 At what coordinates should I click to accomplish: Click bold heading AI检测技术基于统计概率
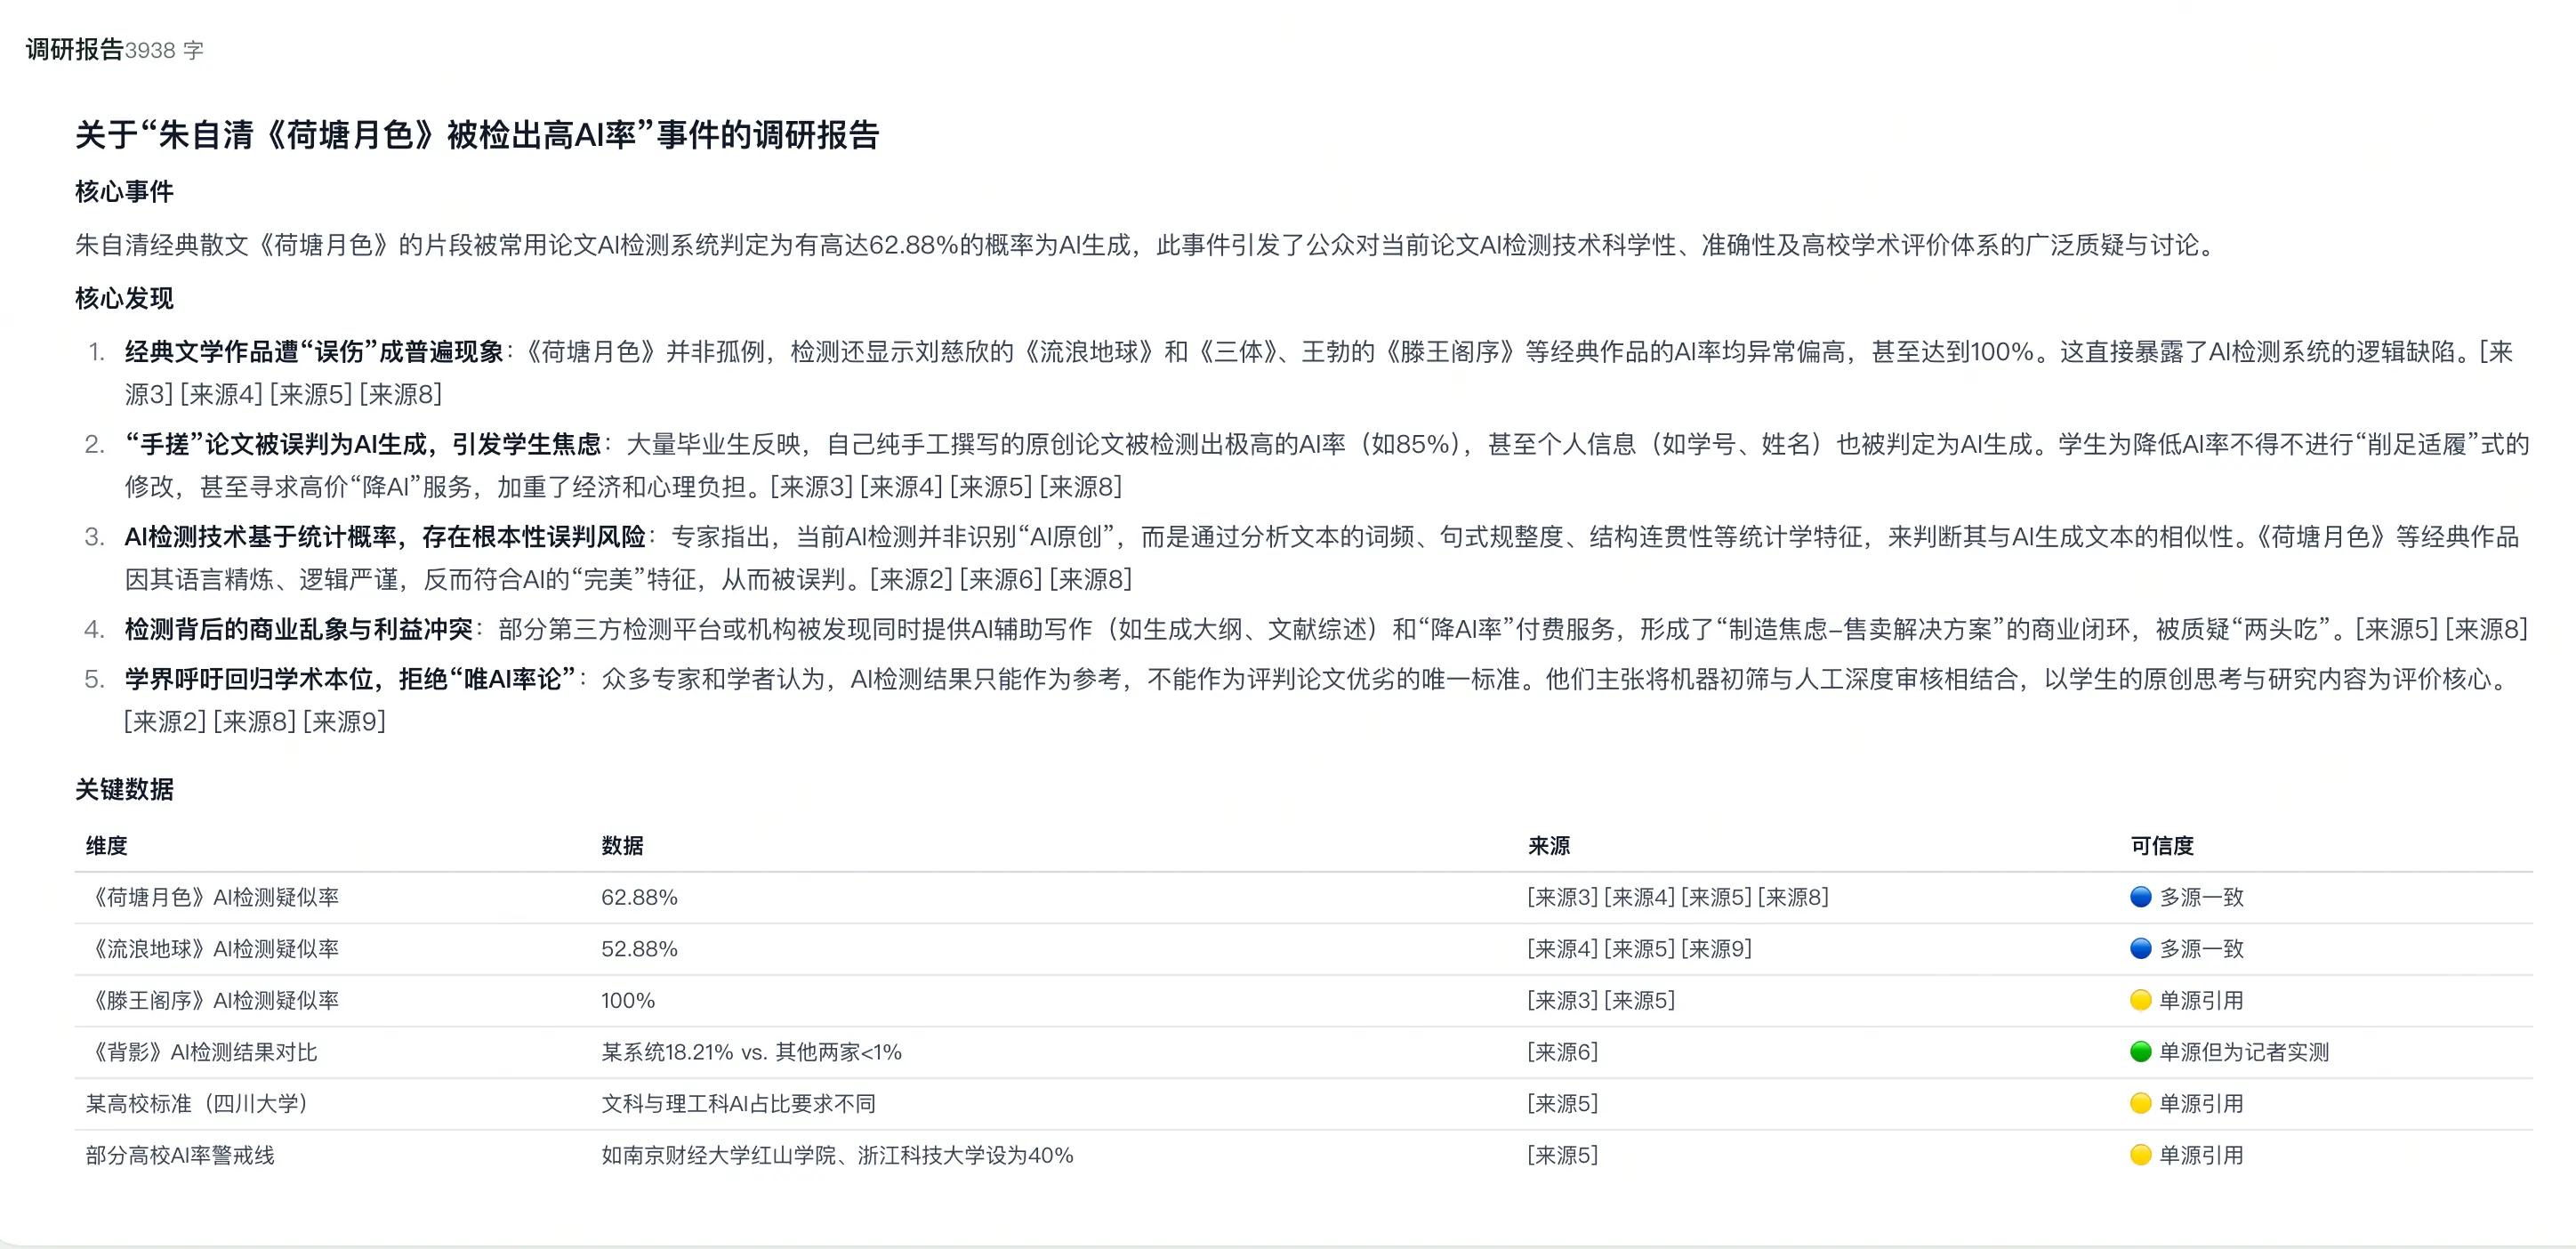[385, 537]
